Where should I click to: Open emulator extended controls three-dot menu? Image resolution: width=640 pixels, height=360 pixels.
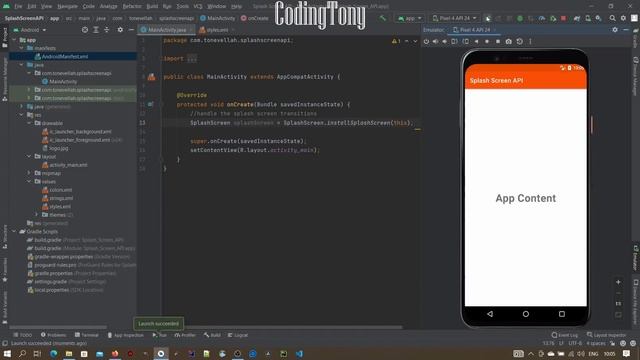530,41
